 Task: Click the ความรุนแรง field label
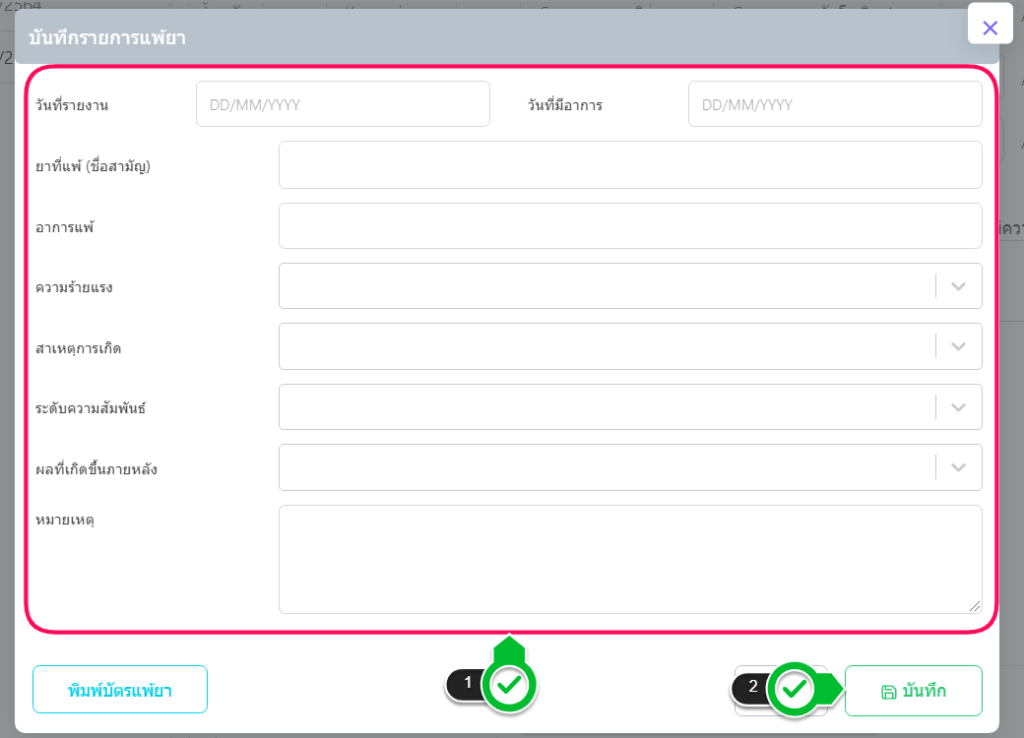(74, 288)
